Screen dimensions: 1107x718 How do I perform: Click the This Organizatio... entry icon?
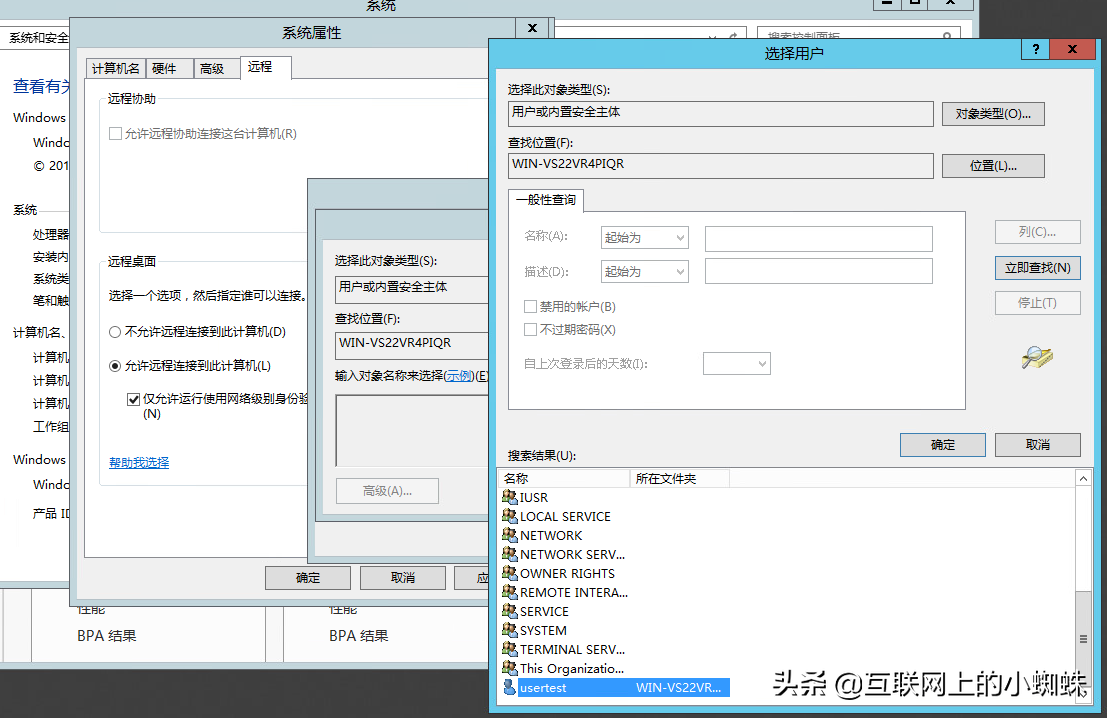point(509,668)
